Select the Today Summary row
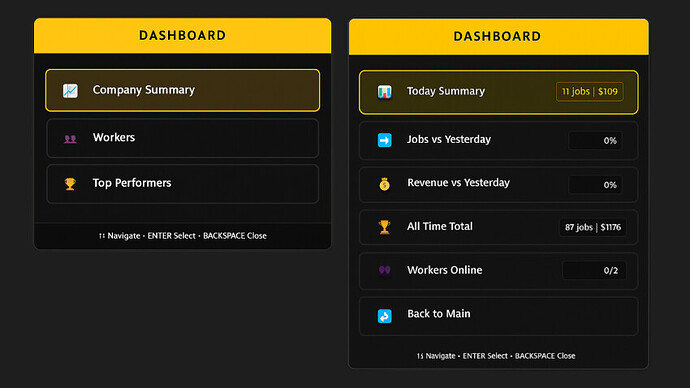Viewport: 690px width, 388px height. [499, 92]
